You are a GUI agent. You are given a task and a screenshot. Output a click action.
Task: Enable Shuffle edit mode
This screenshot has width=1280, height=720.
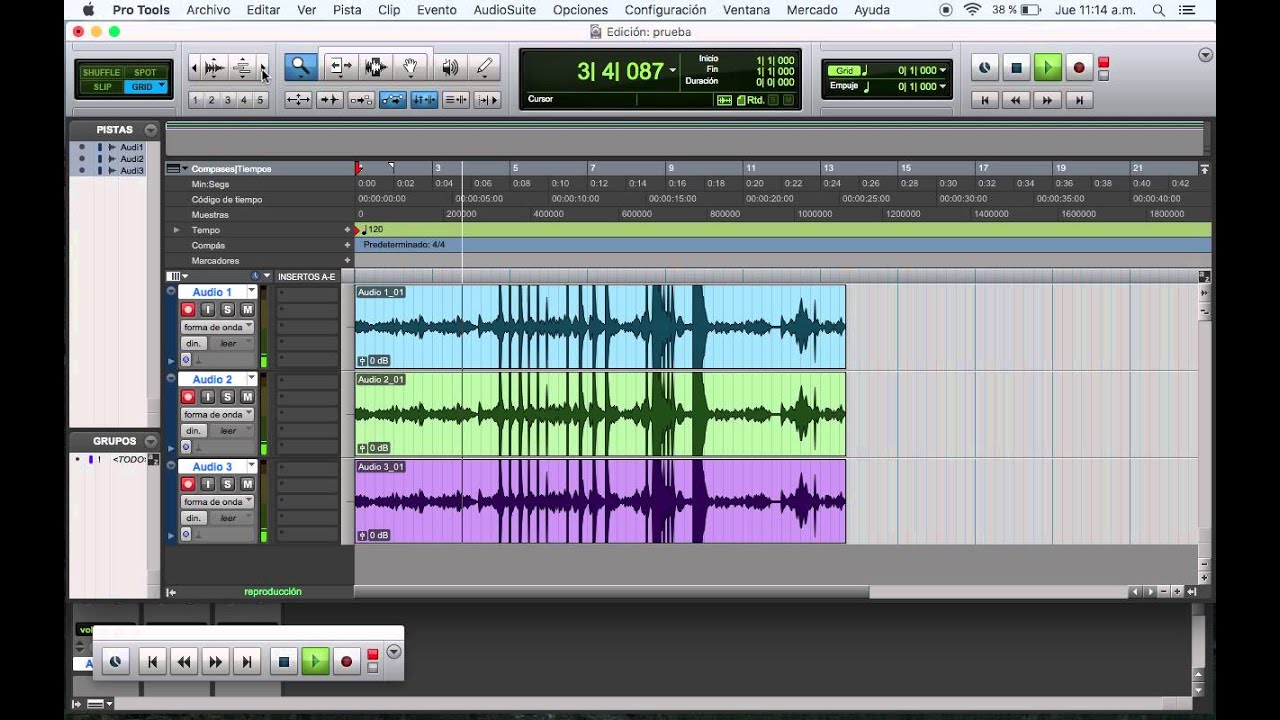[x=101, y=72]
